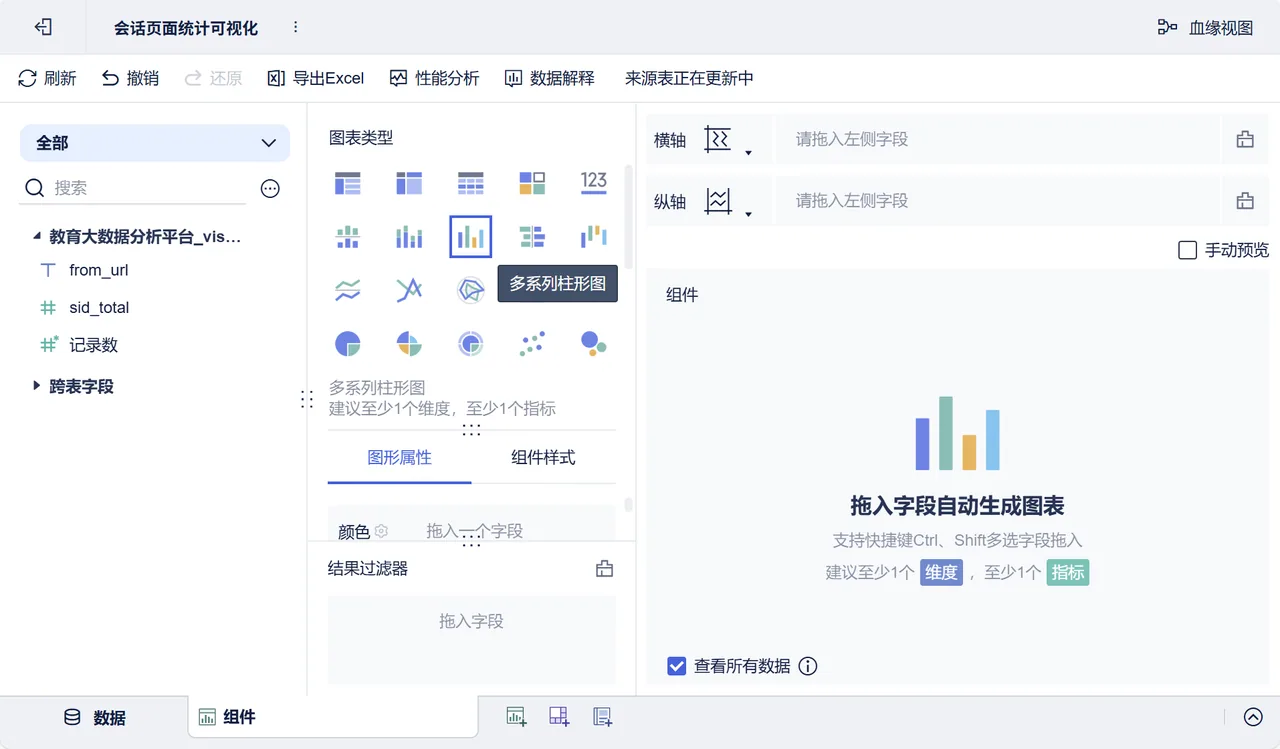Screen dimensions: 1280x749
Task: Select the grouped table chart type
Action: (347, 183)
